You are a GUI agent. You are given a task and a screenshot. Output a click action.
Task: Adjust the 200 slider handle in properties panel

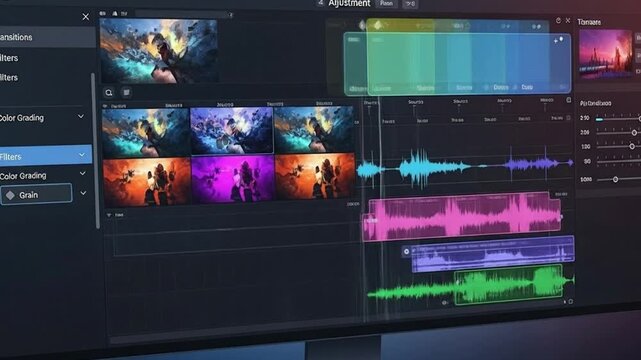(x=634, y=133)
